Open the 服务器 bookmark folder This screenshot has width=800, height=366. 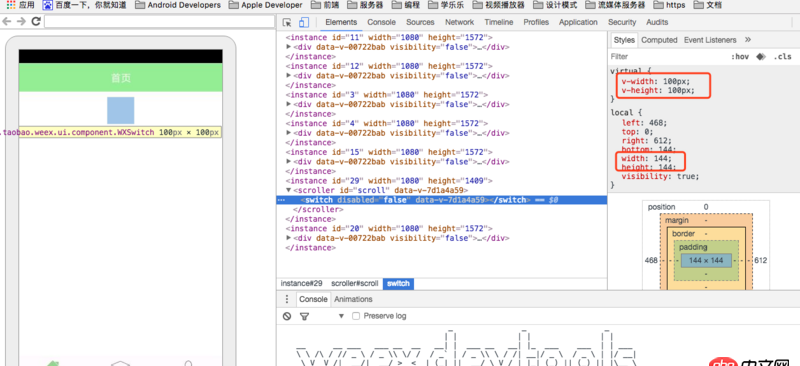click(x=365, y=5)
